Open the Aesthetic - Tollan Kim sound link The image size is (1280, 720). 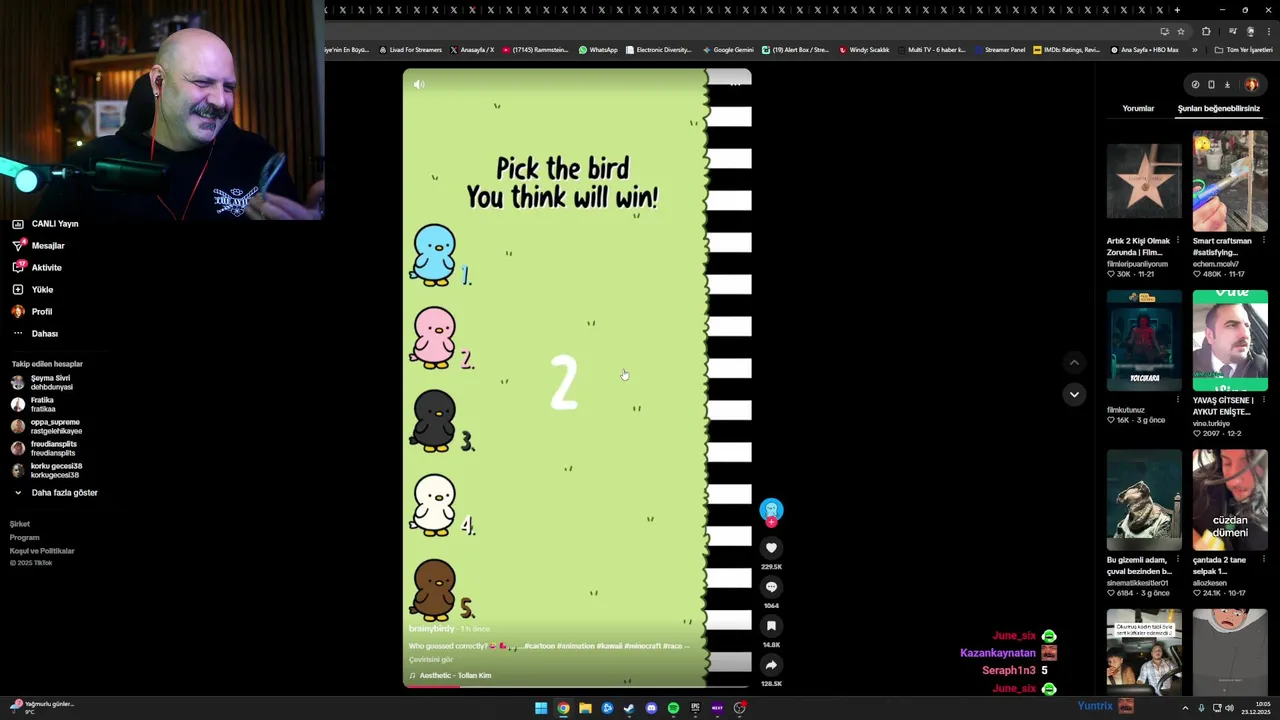click(450, 676)
